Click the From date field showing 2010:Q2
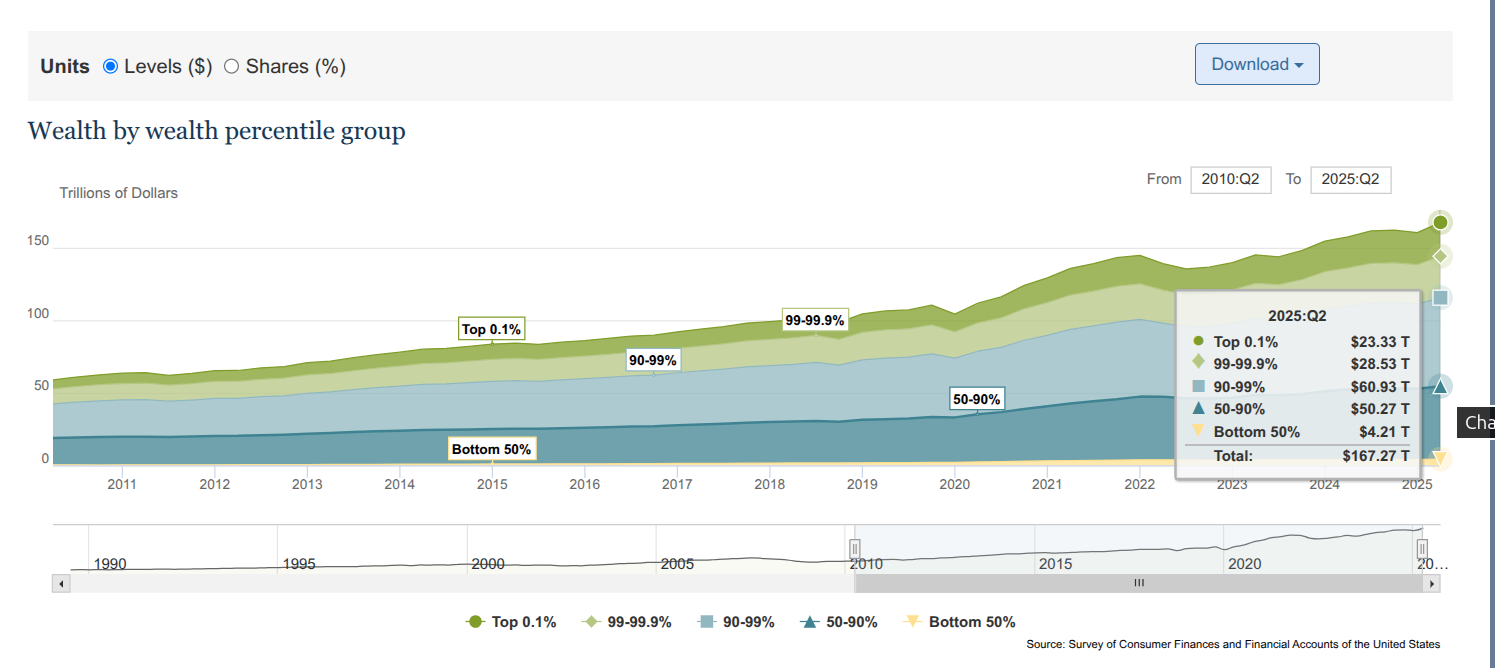 [x=1230, y=180]
